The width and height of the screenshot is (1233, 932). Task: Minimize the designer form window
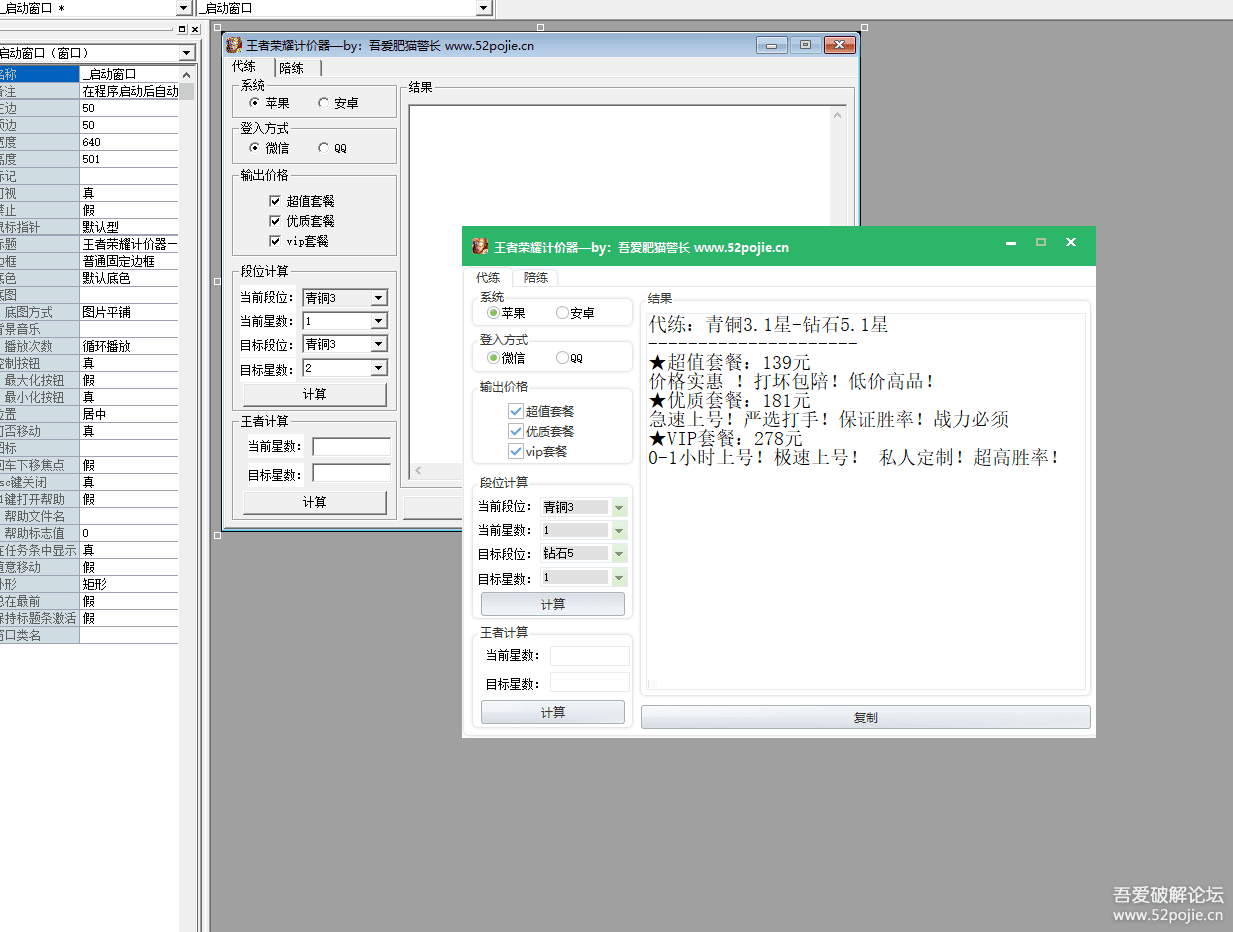[x=771, y=45]
